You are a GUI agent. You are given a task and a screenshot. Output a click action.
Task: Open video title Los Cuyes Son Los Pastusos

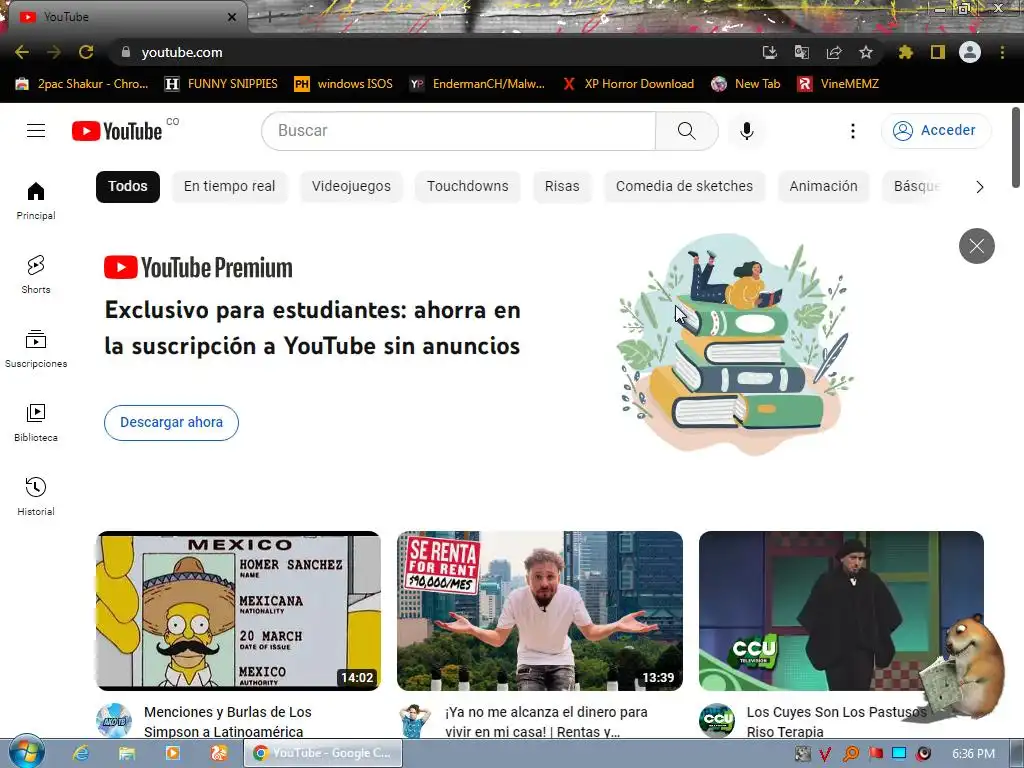(837, 722)
